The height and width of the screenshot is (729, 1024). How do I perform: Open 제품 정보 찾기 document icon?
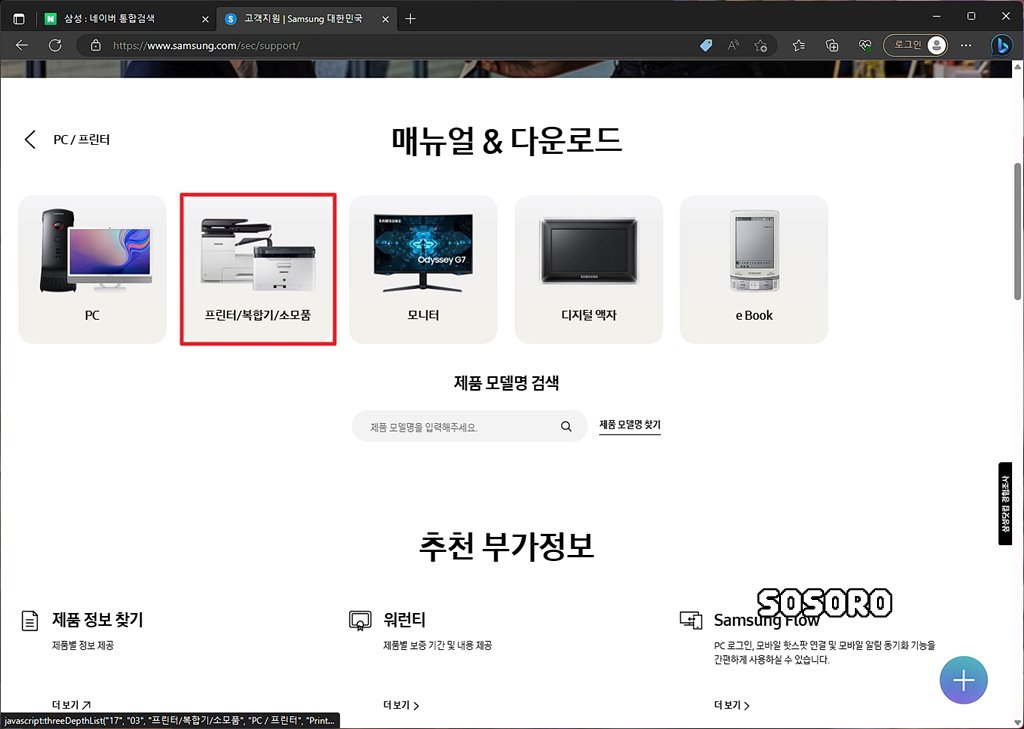click(30, 621)
